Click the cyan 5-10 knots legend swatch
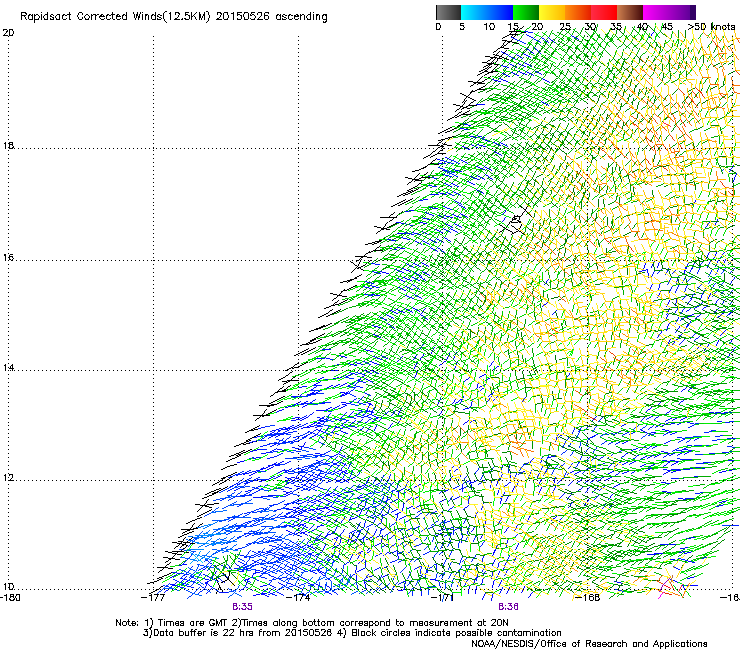 [x=474, y=12]
